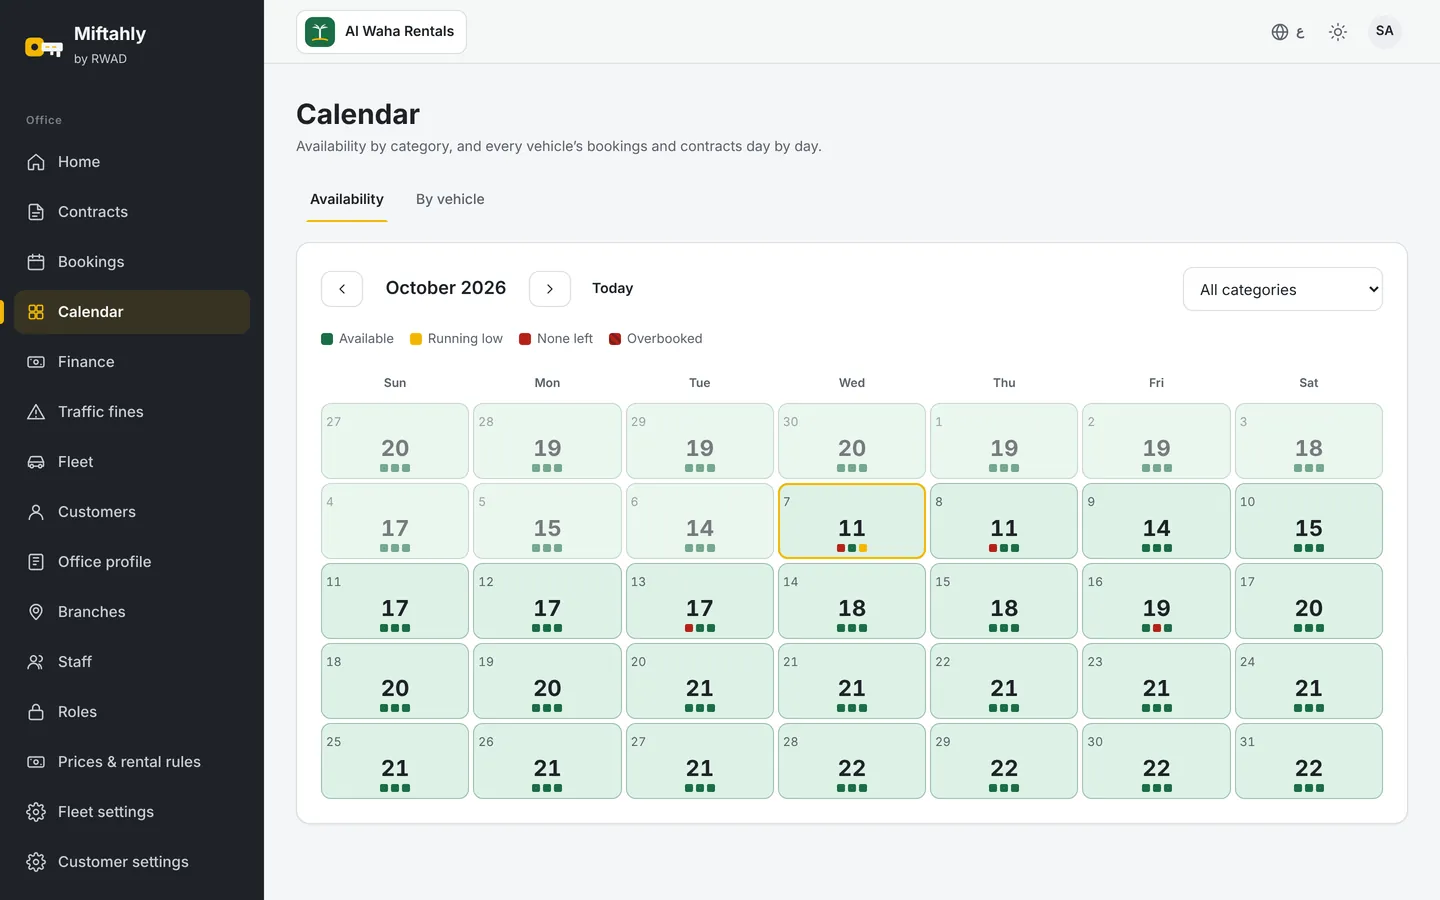The height and width of the screenshot is (900, 1440).
Task: Click the Traffic fines warning icon
Action: click(36, 412)
